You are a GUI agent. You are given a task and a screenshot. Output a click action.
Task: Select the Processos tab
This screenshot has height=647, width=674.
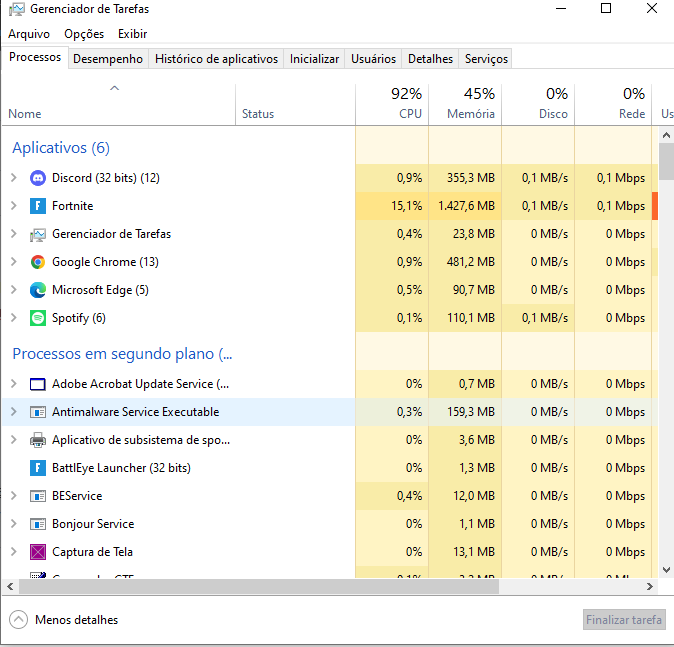[x=35, y=57]
